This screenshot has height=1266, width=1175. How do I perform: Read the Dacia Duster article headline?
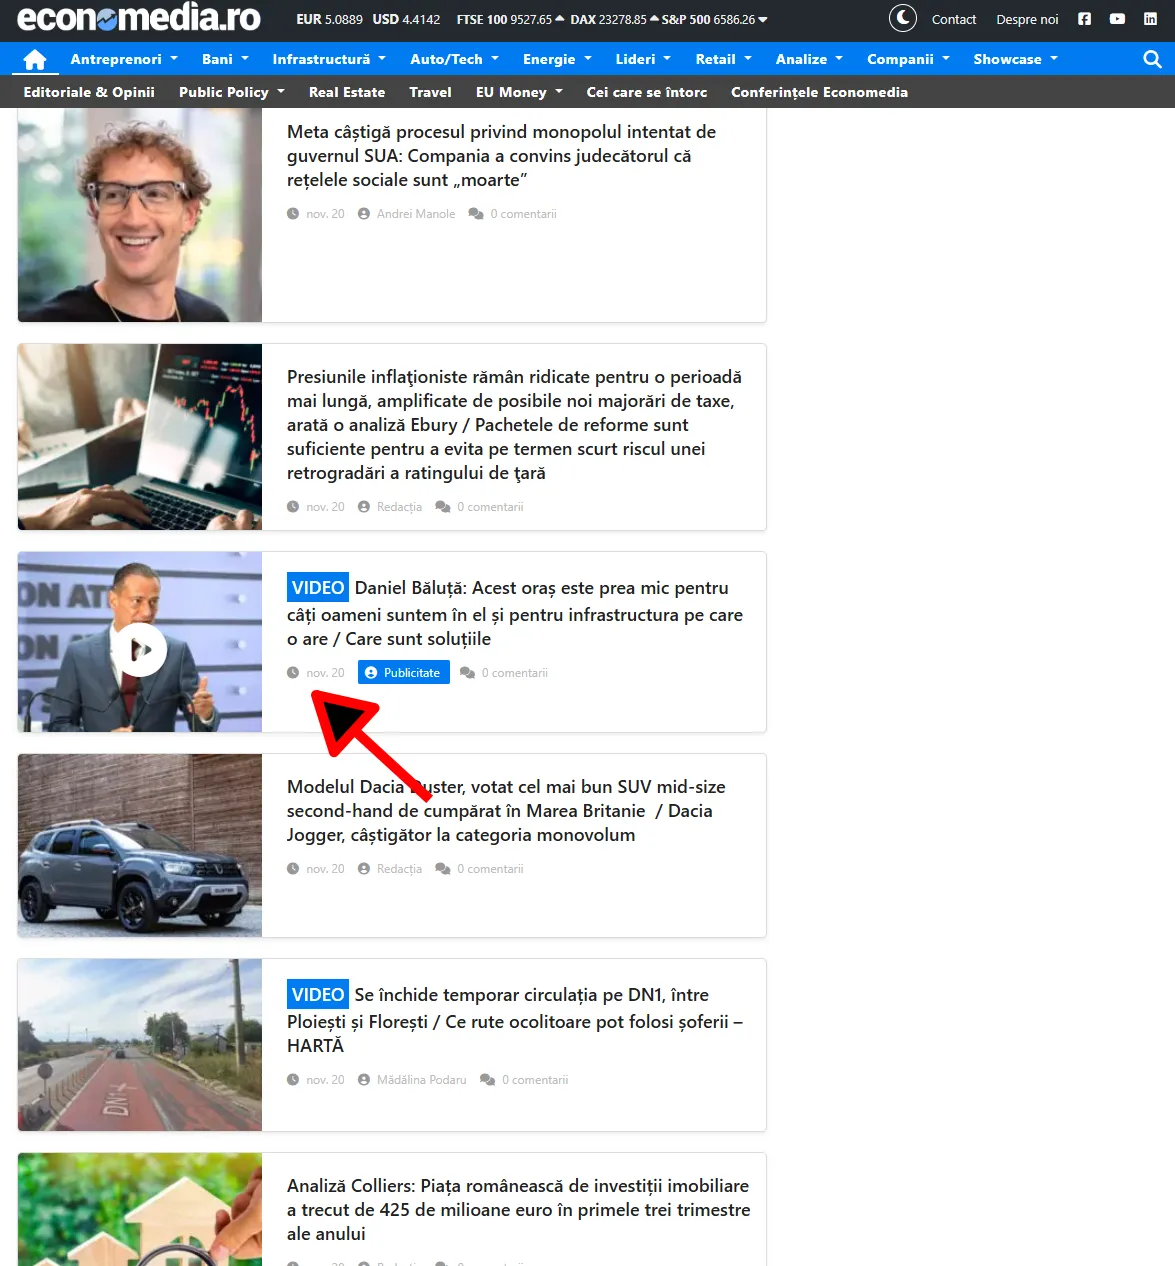[x=506, y=811]
